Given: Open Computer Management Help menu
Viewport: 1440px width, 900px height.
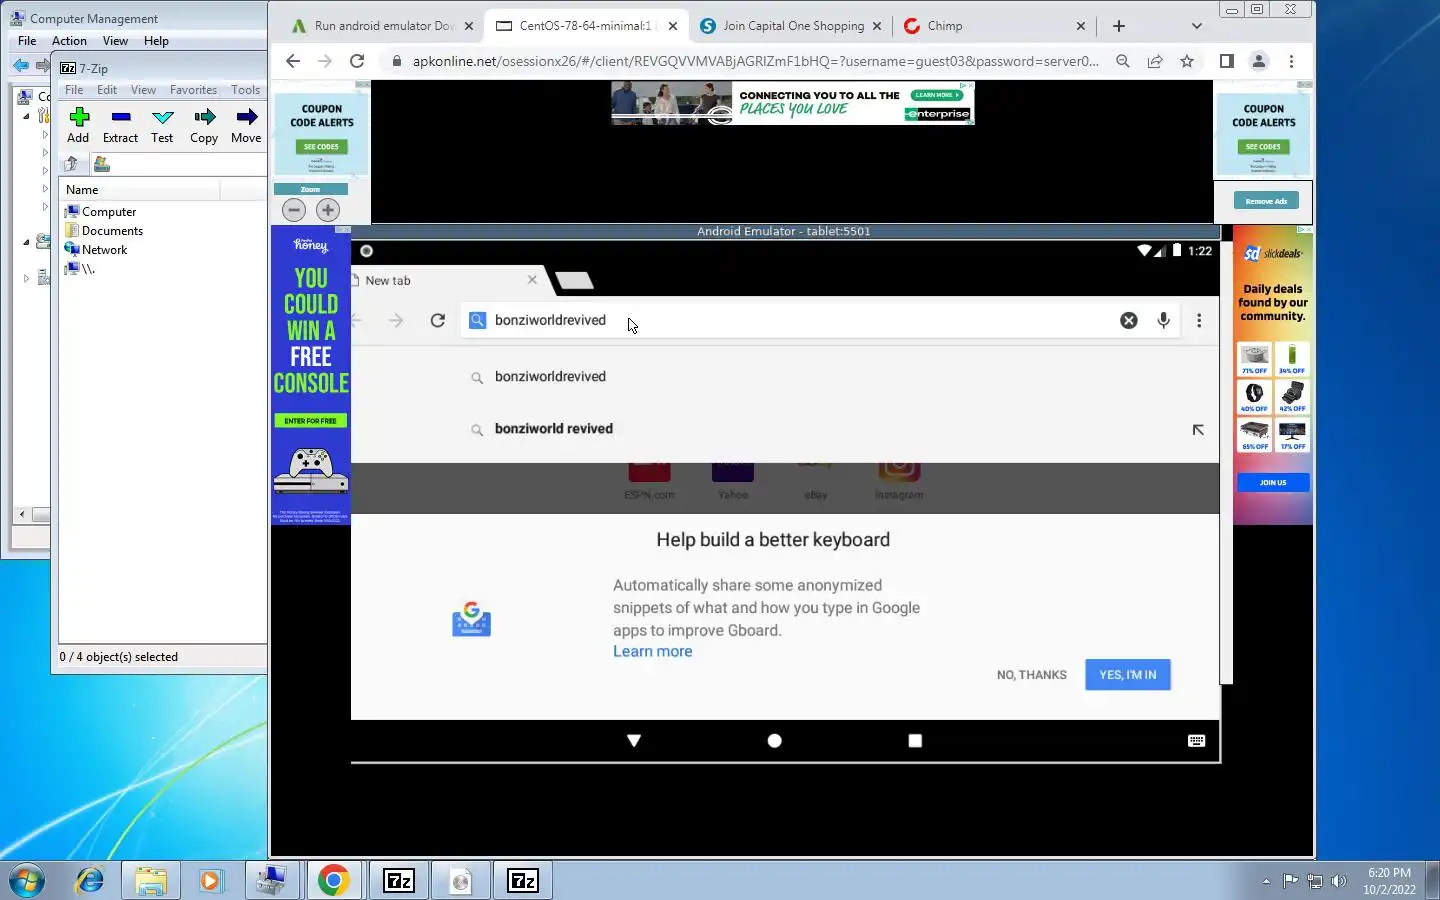Looking at the screenshot, I should pos(156,41).
